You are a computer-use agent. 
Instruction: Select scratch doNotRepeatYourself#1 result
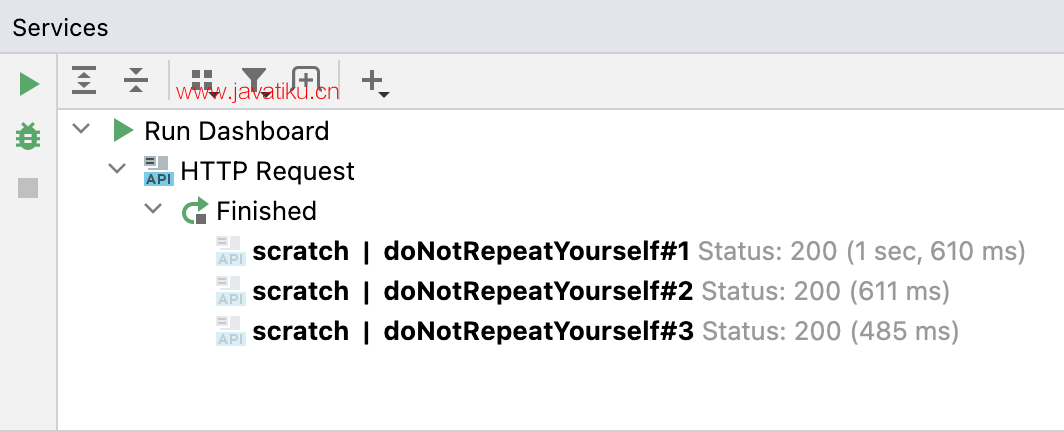[x=620, y=251]
